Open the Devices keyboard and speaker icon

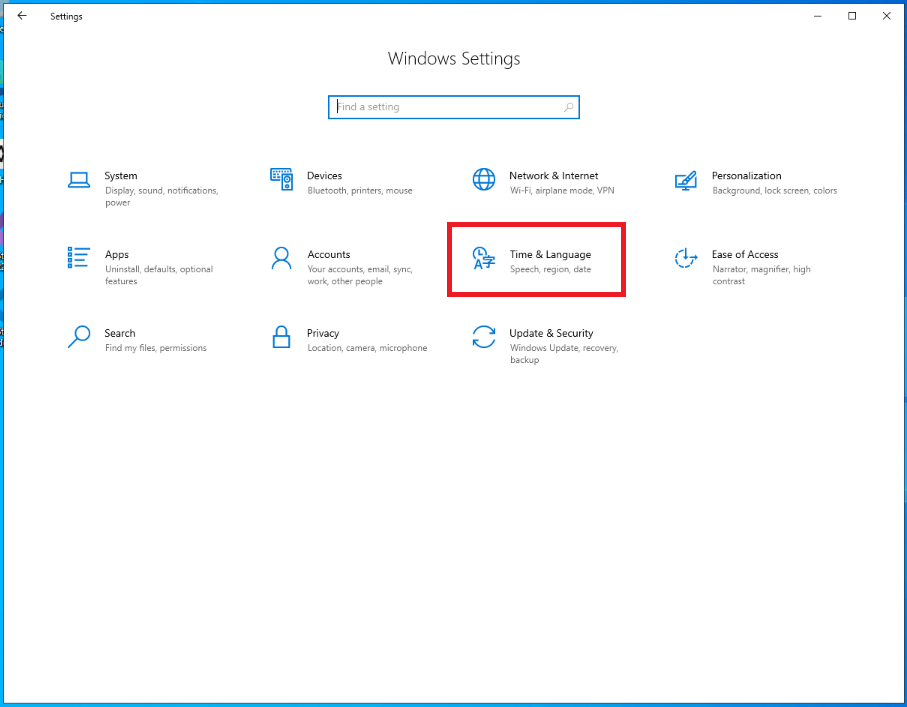coord(281,179)
